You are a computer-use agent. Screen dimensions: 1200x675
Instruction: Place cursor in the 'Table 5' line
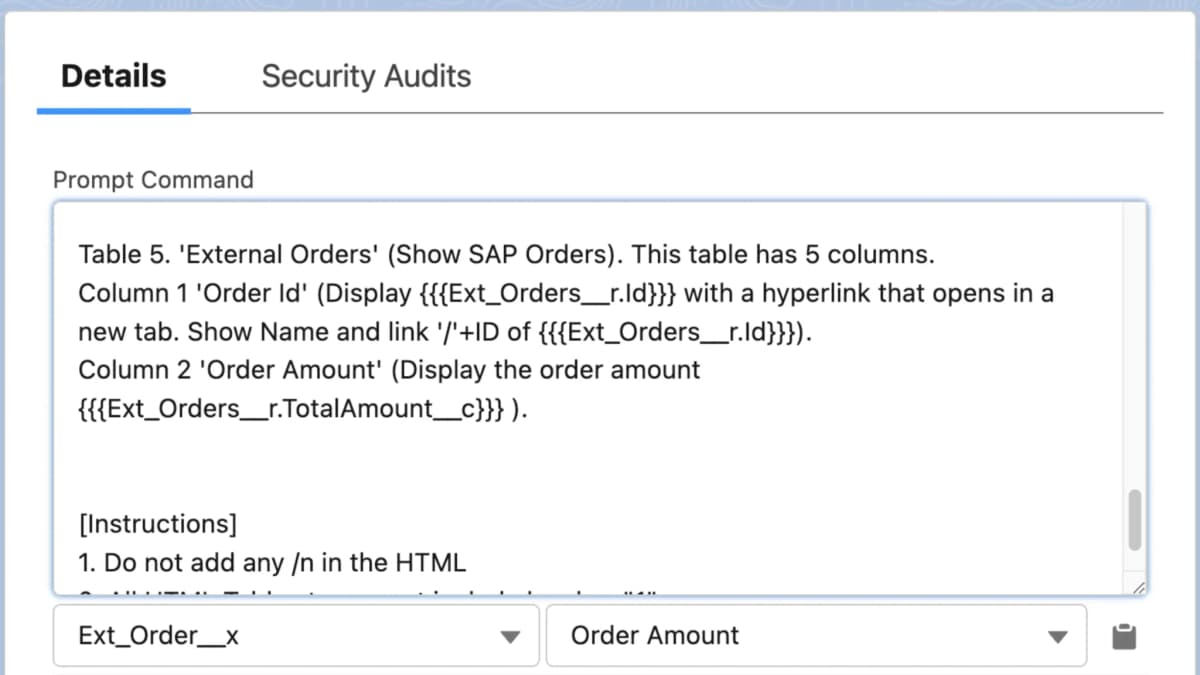(x=300, y=255)
